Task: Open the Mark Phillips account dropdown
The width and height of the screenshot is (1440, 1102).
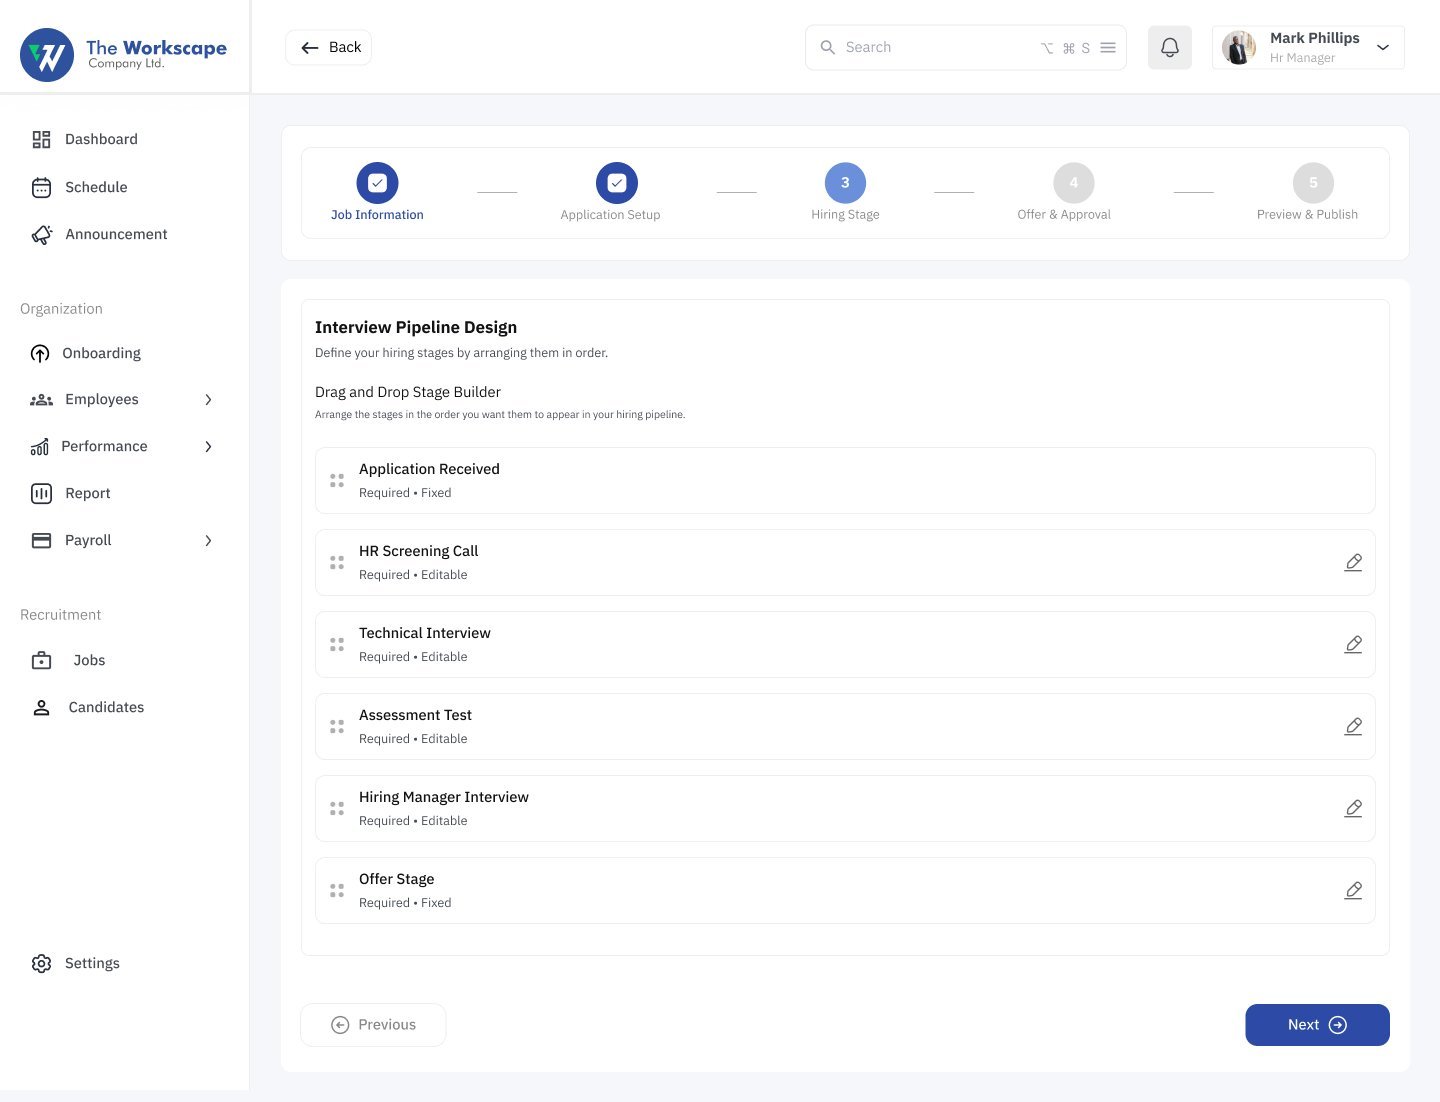Action: pyautogui.click(x=1383, y=47)
